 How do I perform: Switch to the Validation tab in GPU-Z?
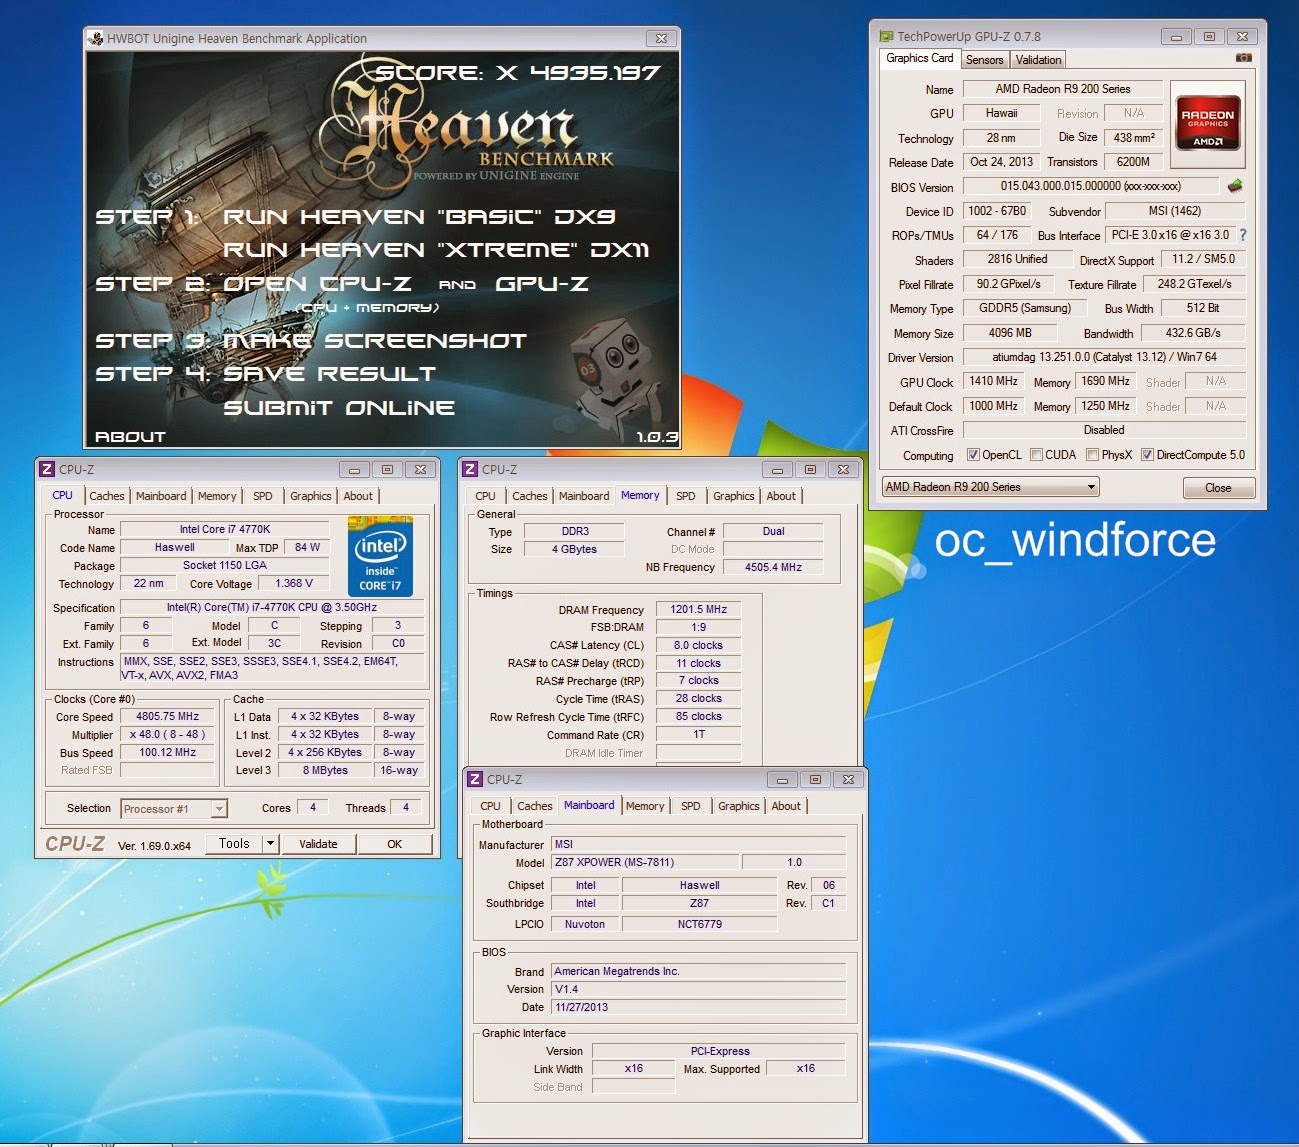[1038, 60]
